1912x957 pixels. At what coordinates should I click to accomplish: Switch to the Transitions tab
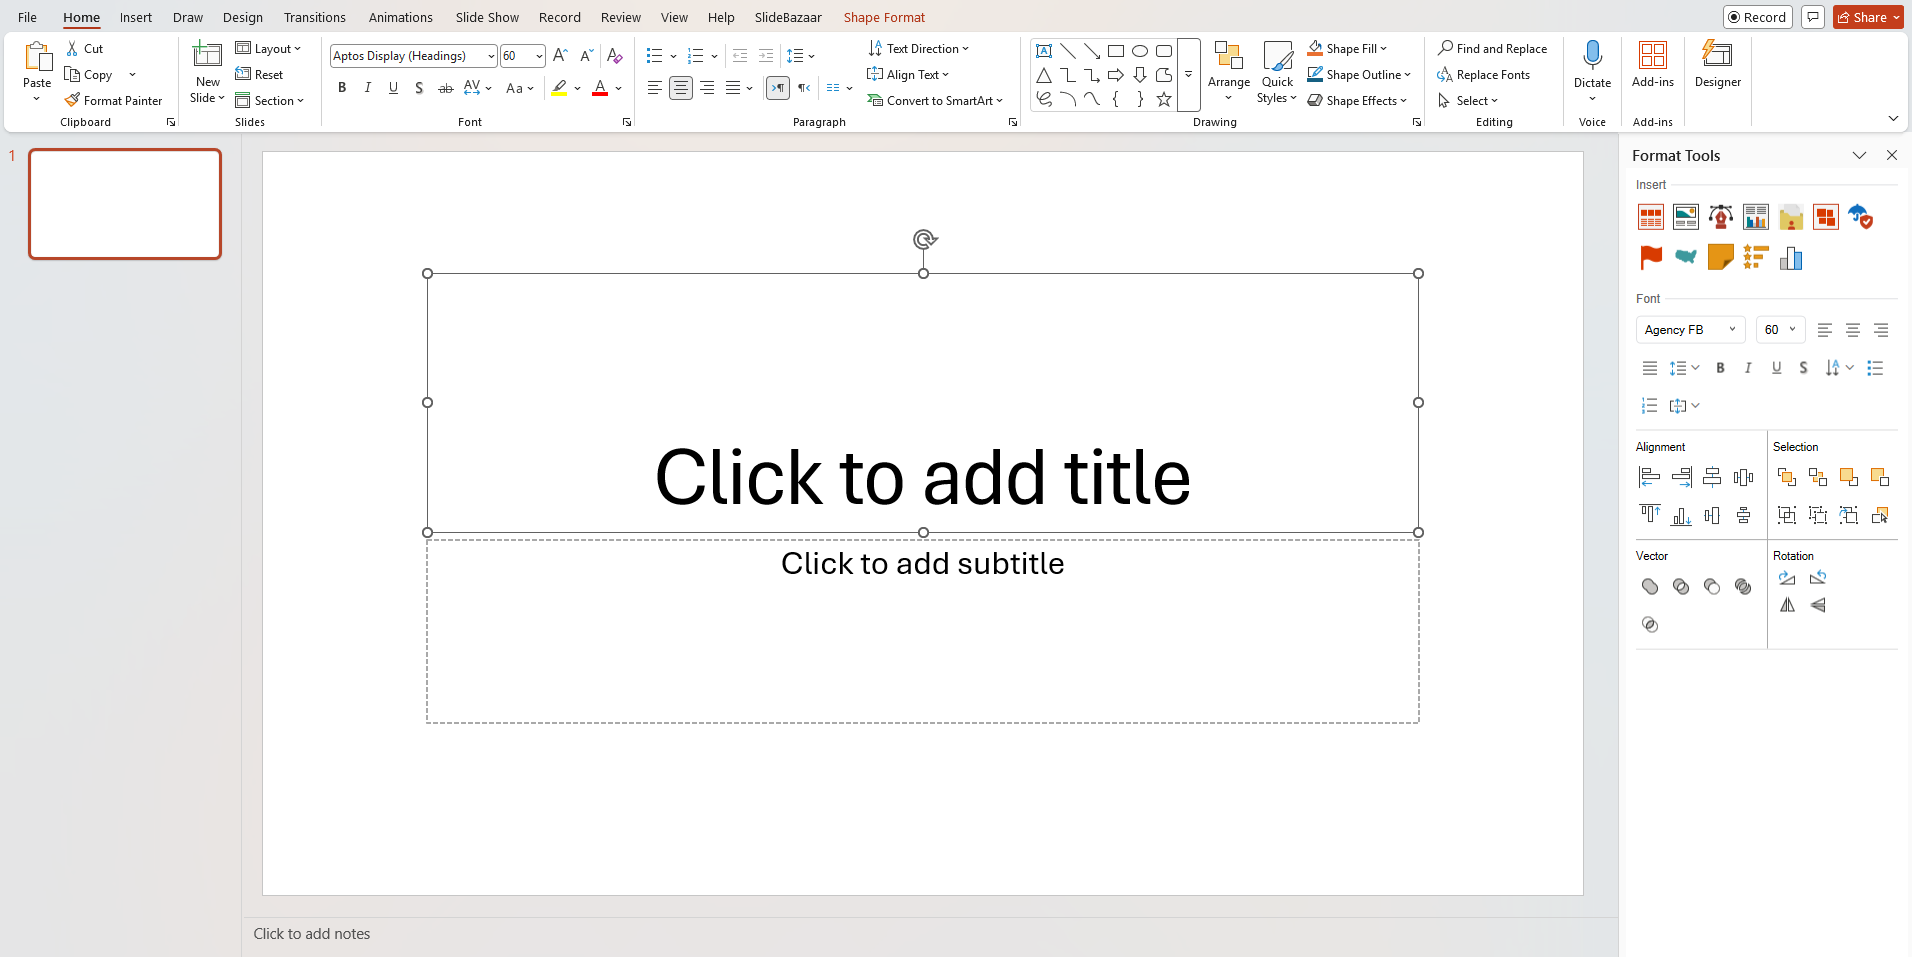point(315,17)
